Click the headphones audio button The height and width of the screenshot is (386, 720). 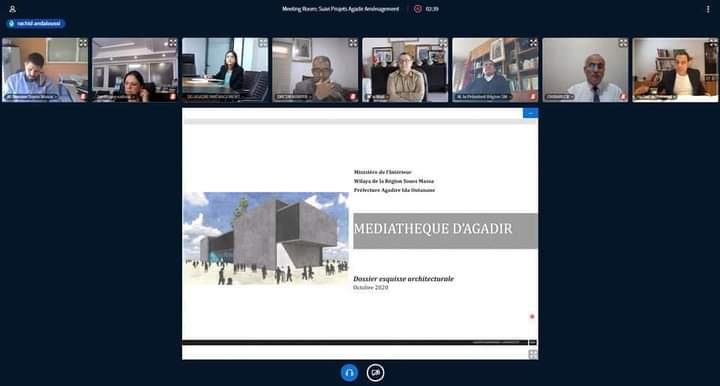(x=349, y=373)
